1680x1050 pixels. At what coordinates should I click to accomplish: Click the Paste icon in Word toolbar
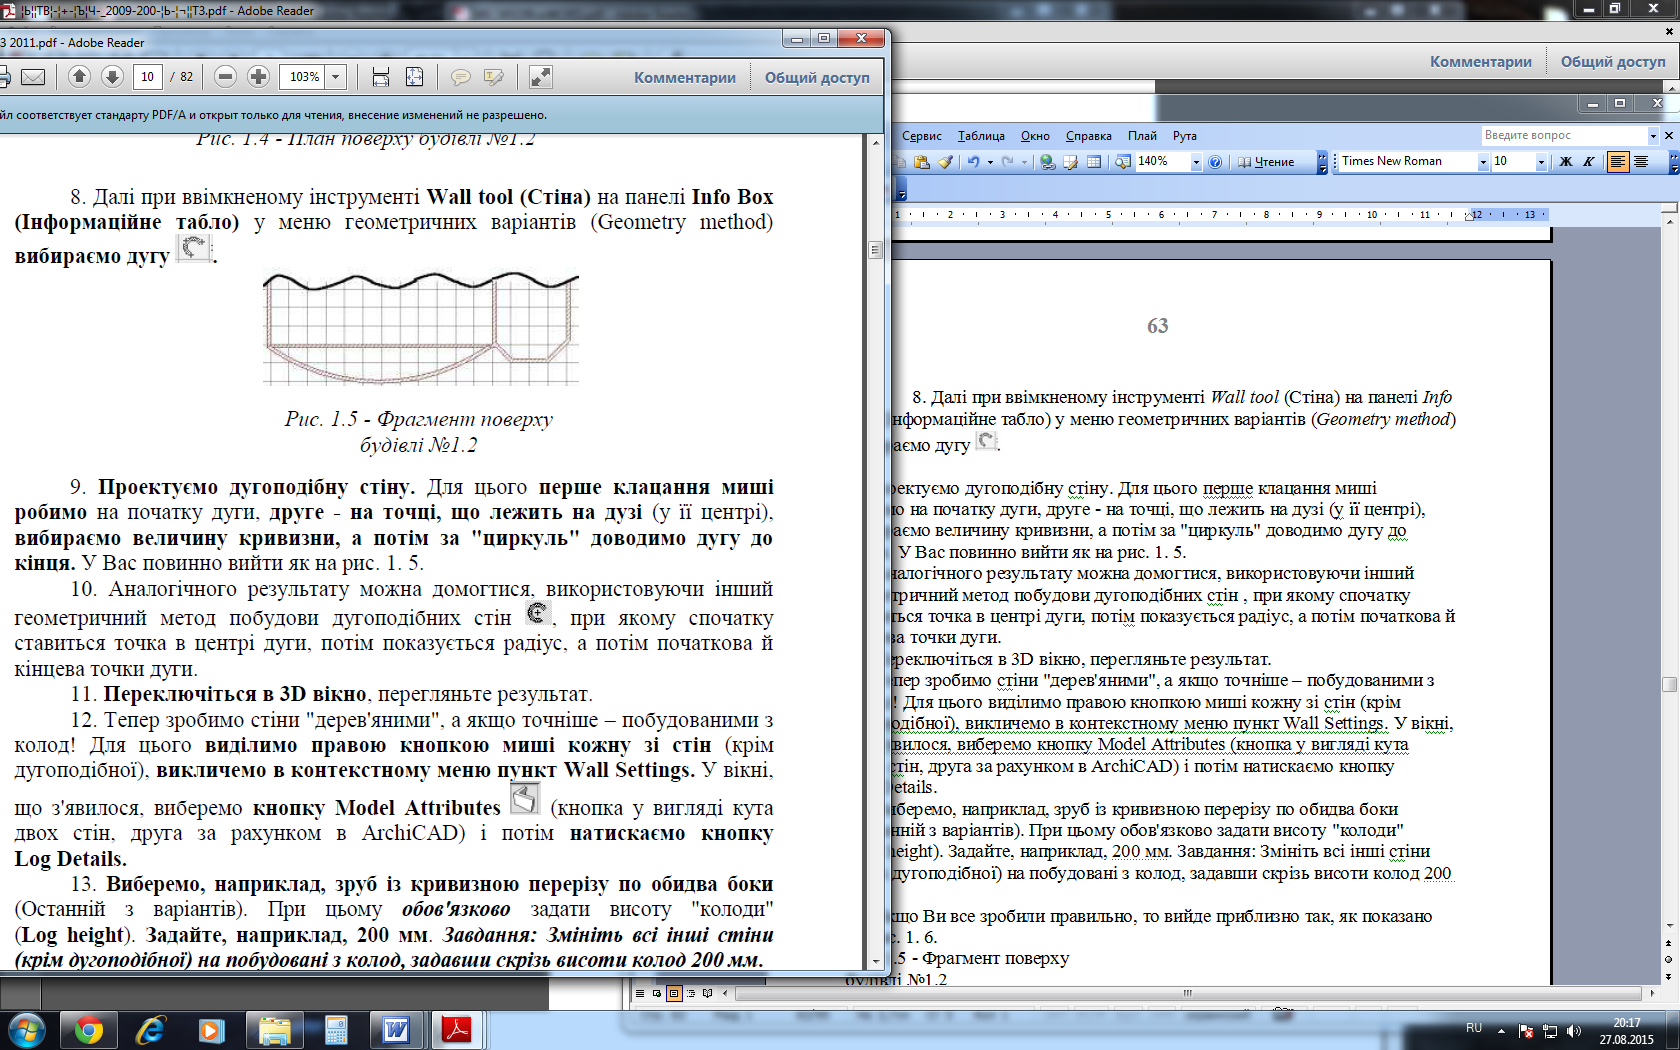[922, 162]
